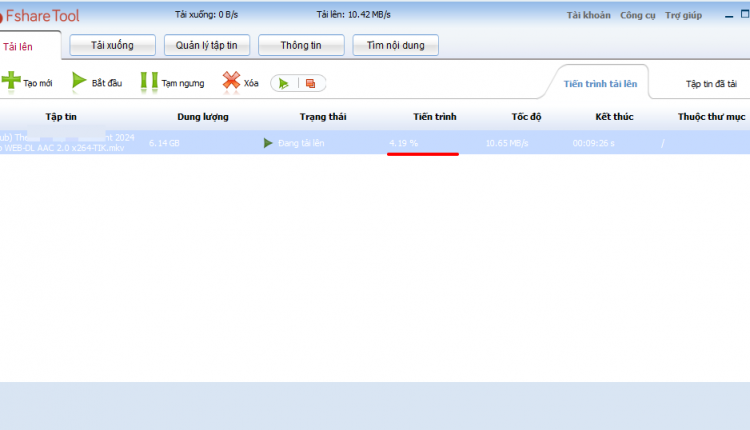Click the Fshare Tool logo
The width and height of the screenshot is (750, 430).
coord(39,16)
